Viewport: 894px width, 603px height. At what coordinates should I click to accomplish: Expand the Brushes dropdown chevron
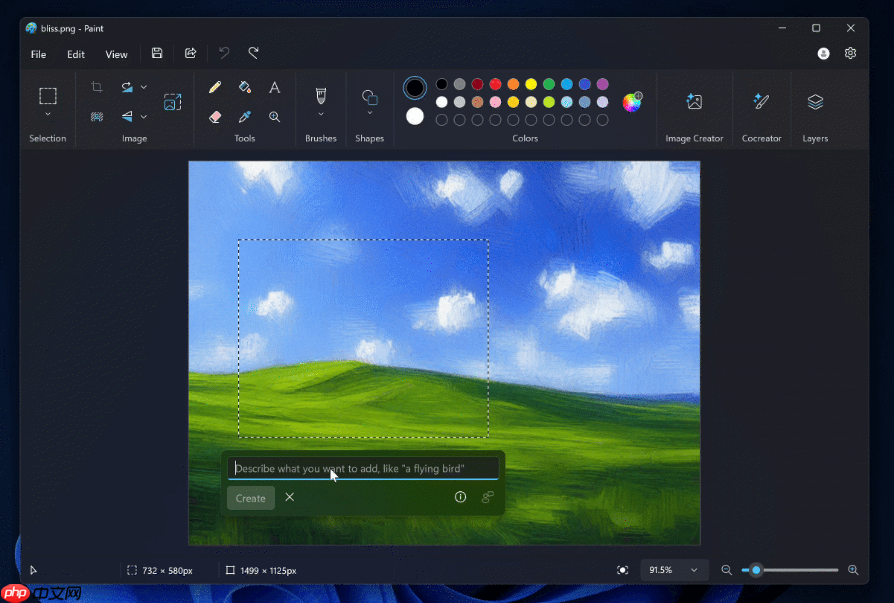321,115
